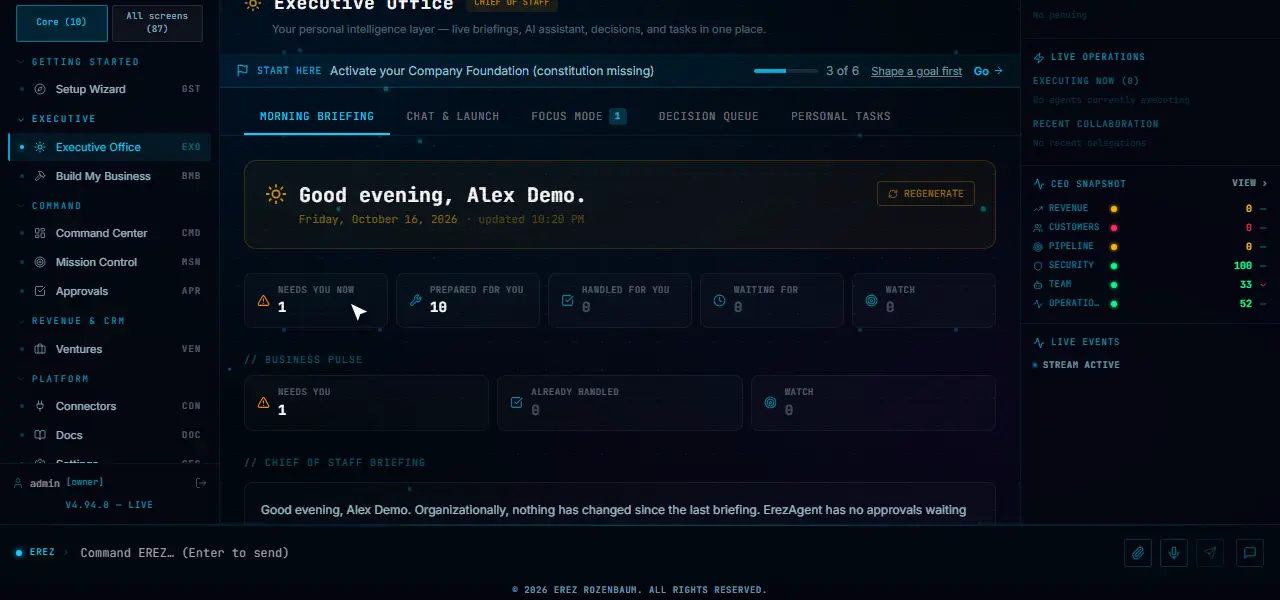The width and height of the screenshot is (1280, 600).
Task: Click the Regenerate briefing button
Action: 926,194
